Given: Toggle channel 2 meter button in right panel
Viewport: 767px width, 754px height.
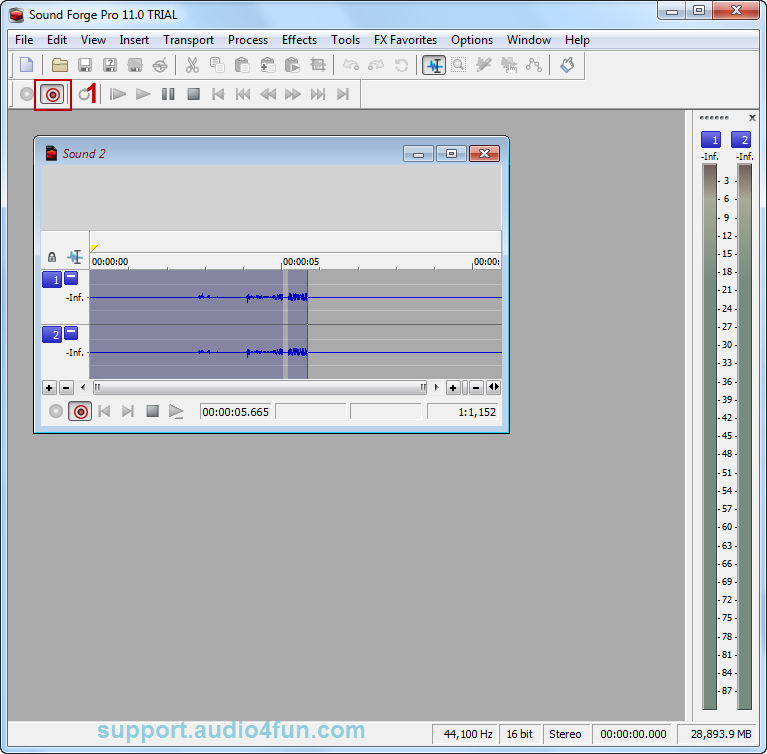Looking at the screenshot, I should 741,140.
